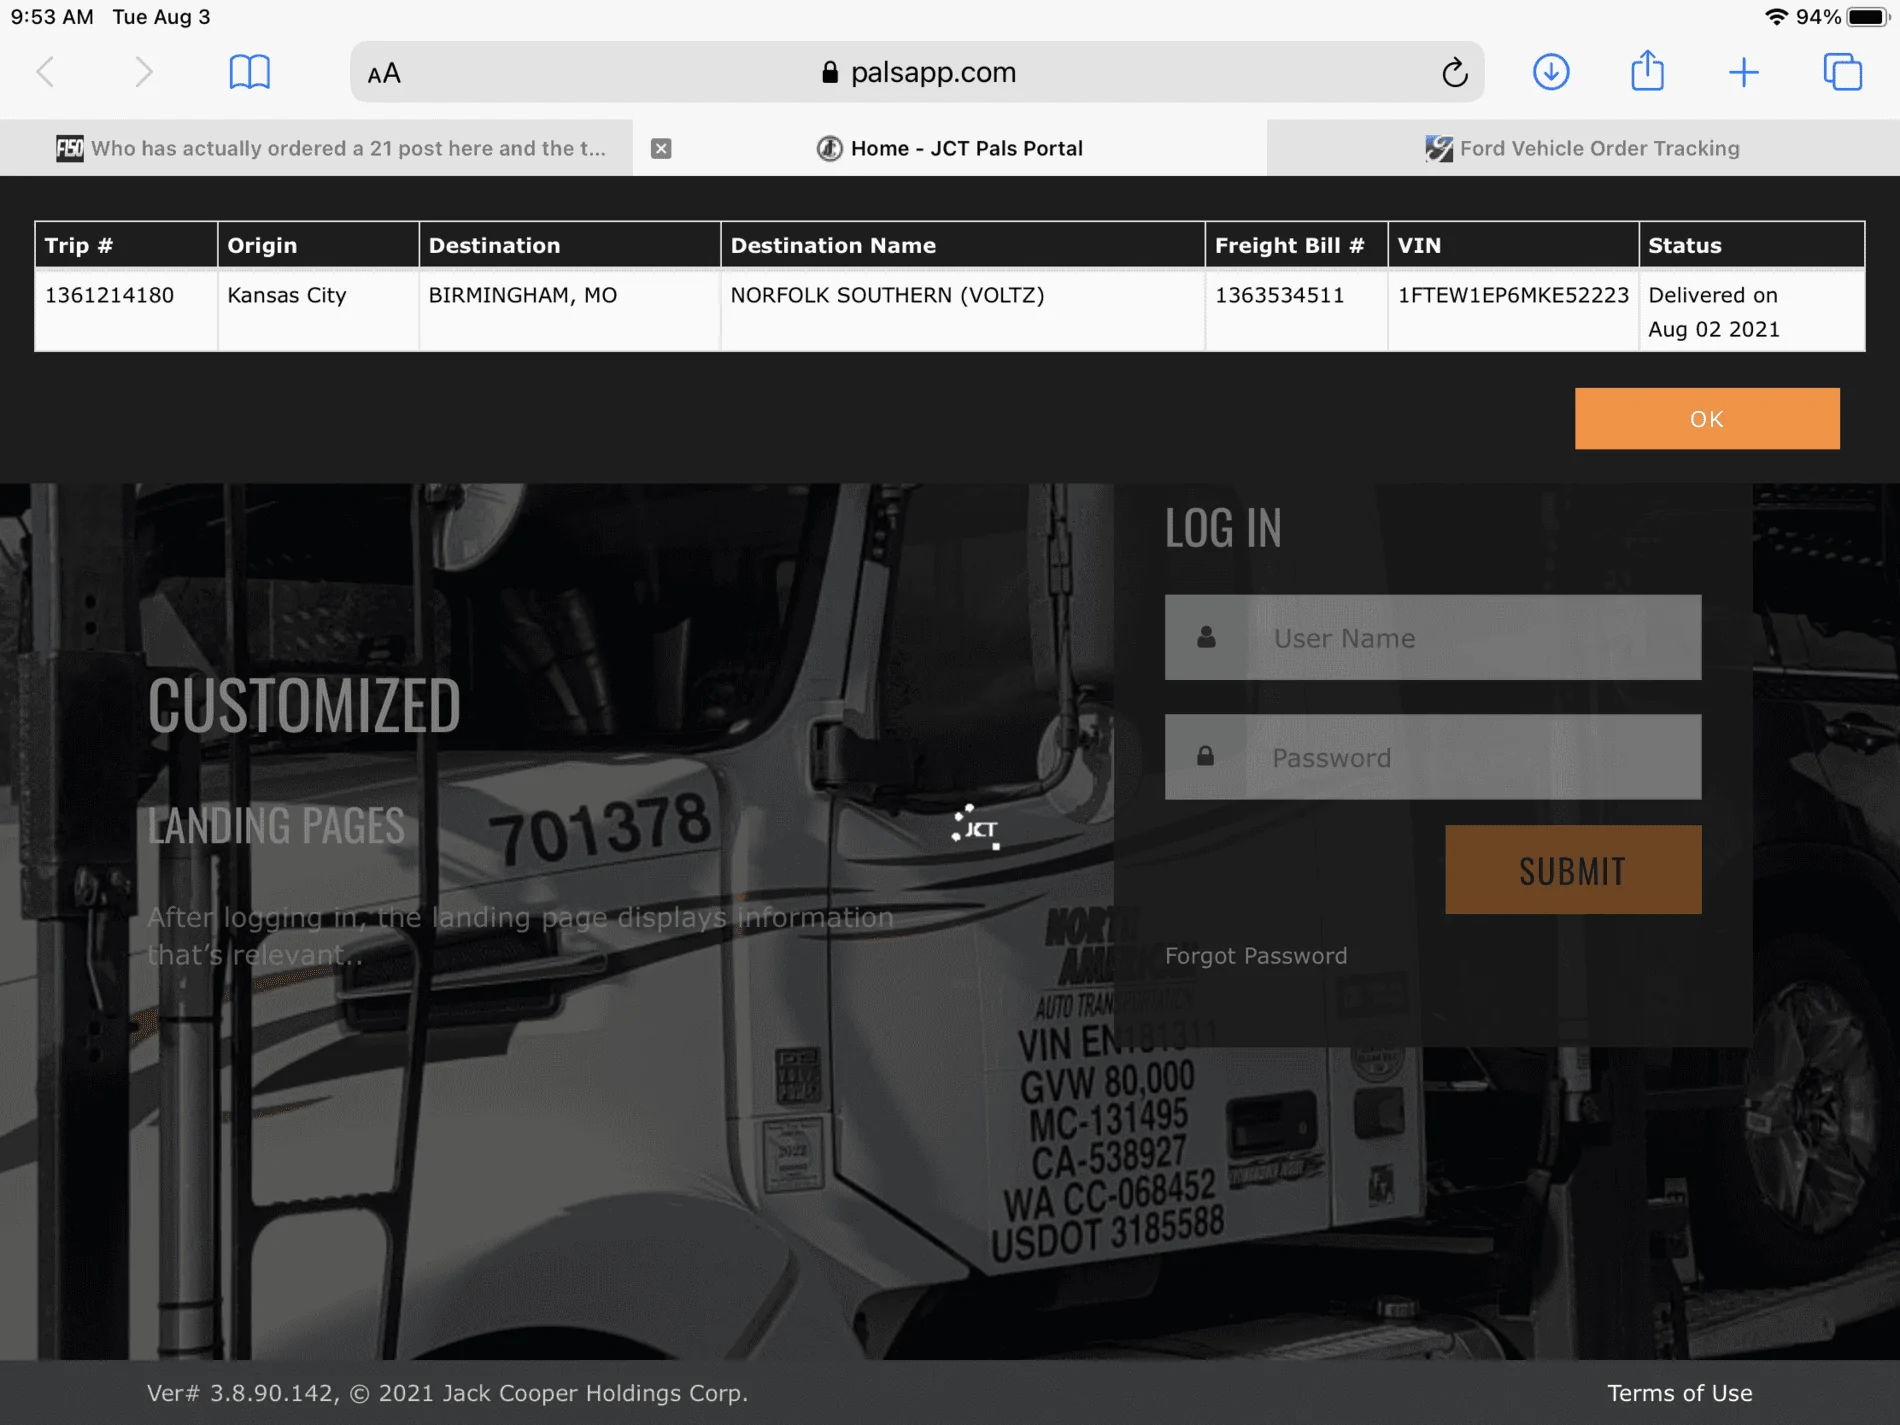
Task: Open the Safari downloads icon
Action: pyautogui.click(x=1550, y=72)
